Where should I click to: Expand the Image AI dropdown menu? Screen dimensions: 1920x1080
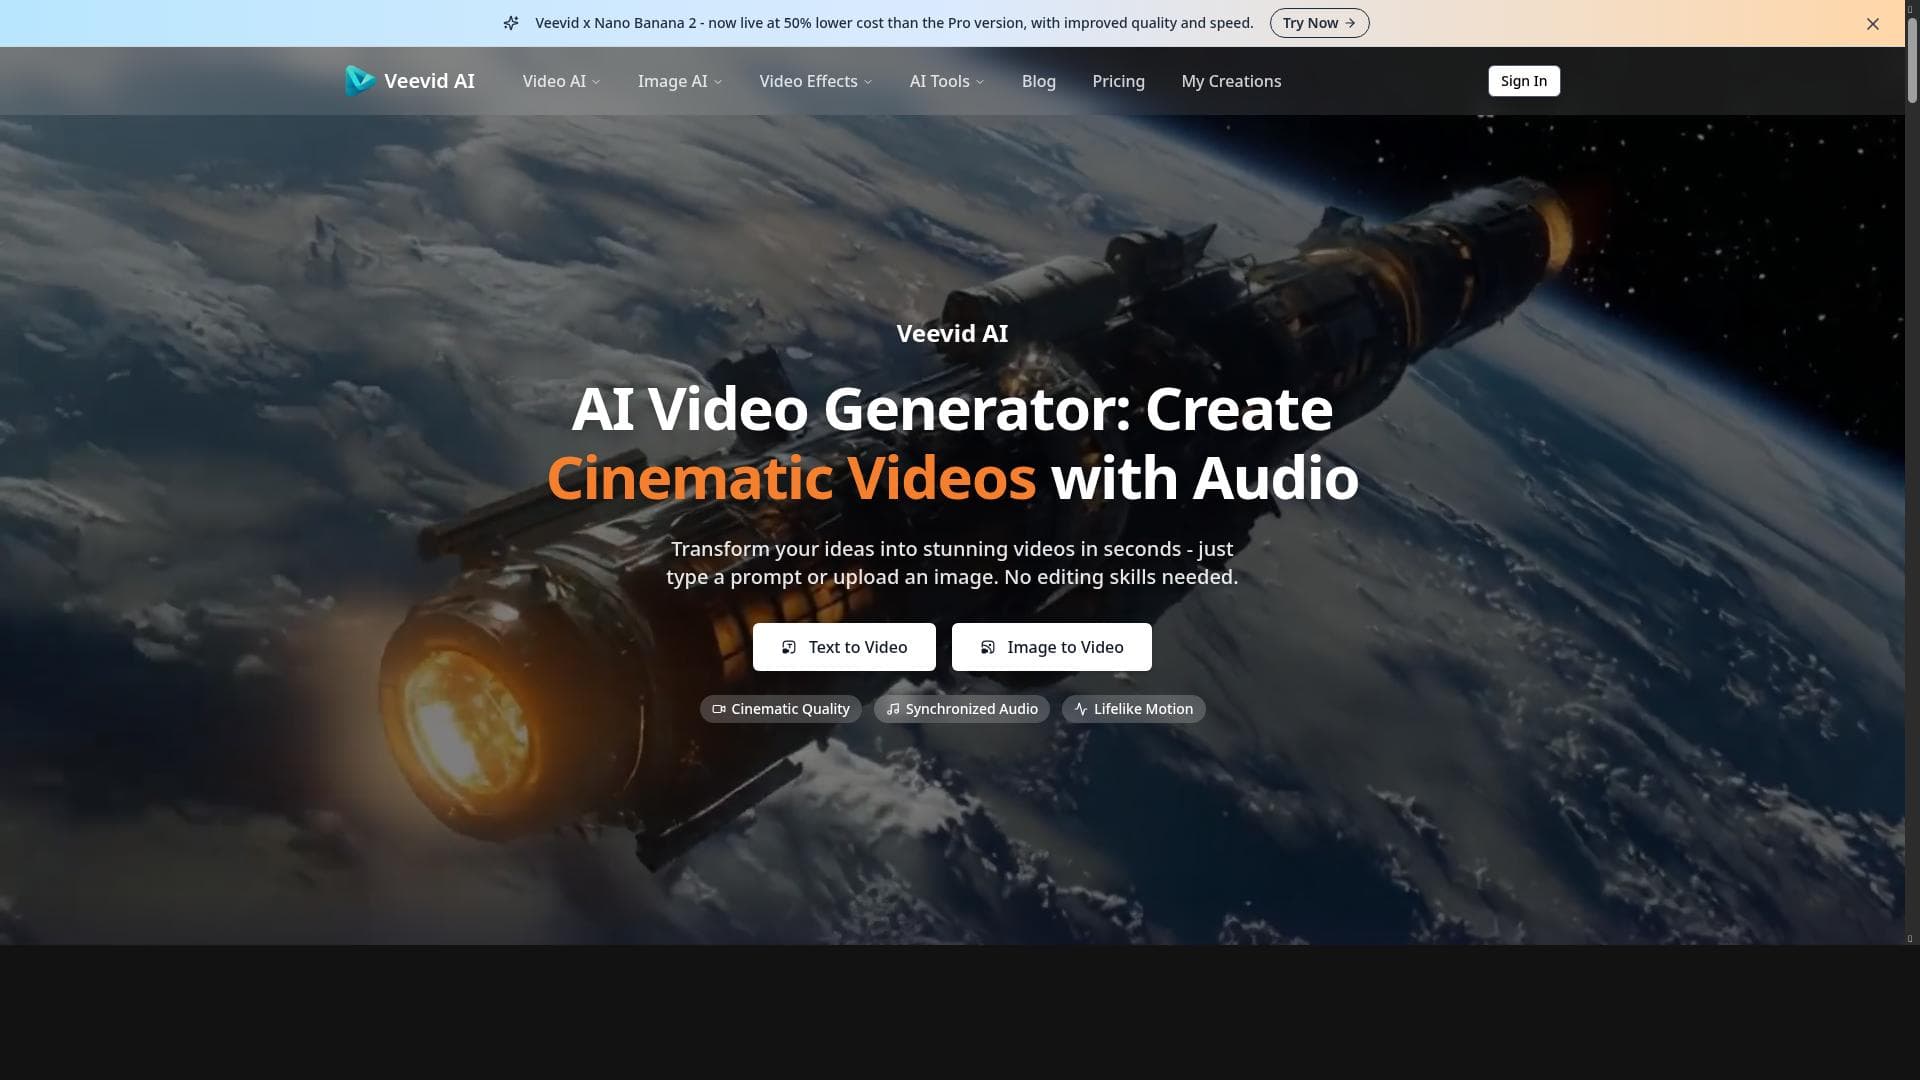(679, 81)
